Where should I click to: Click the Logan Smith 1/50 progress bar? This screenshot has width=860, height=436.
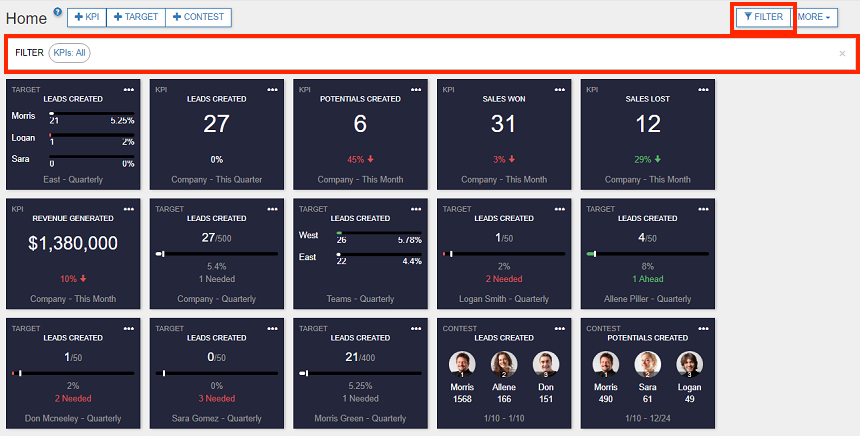coord(504,254)
